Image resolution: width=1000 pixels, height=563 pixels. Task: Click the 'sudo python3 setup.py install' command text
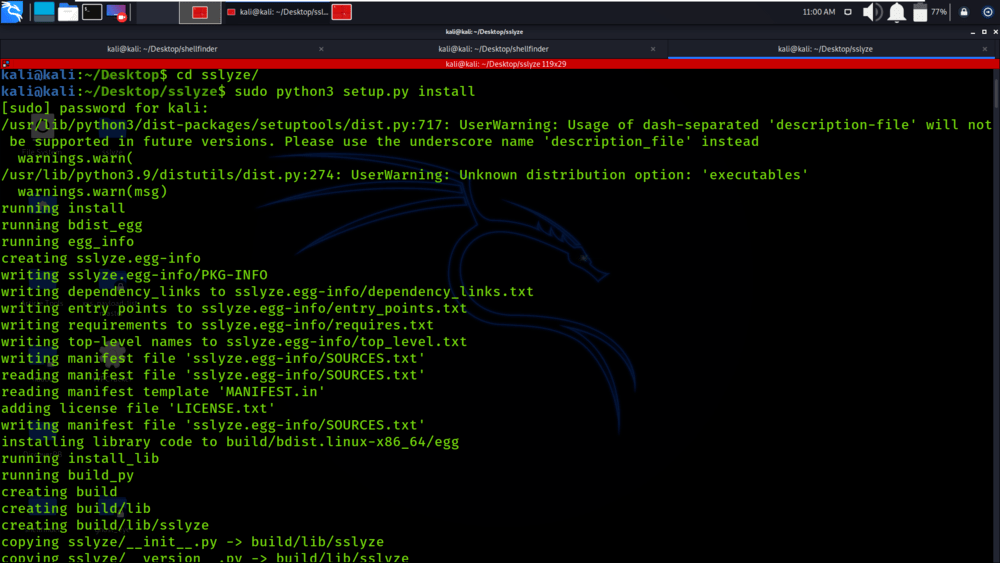click(x=355, y=92)
